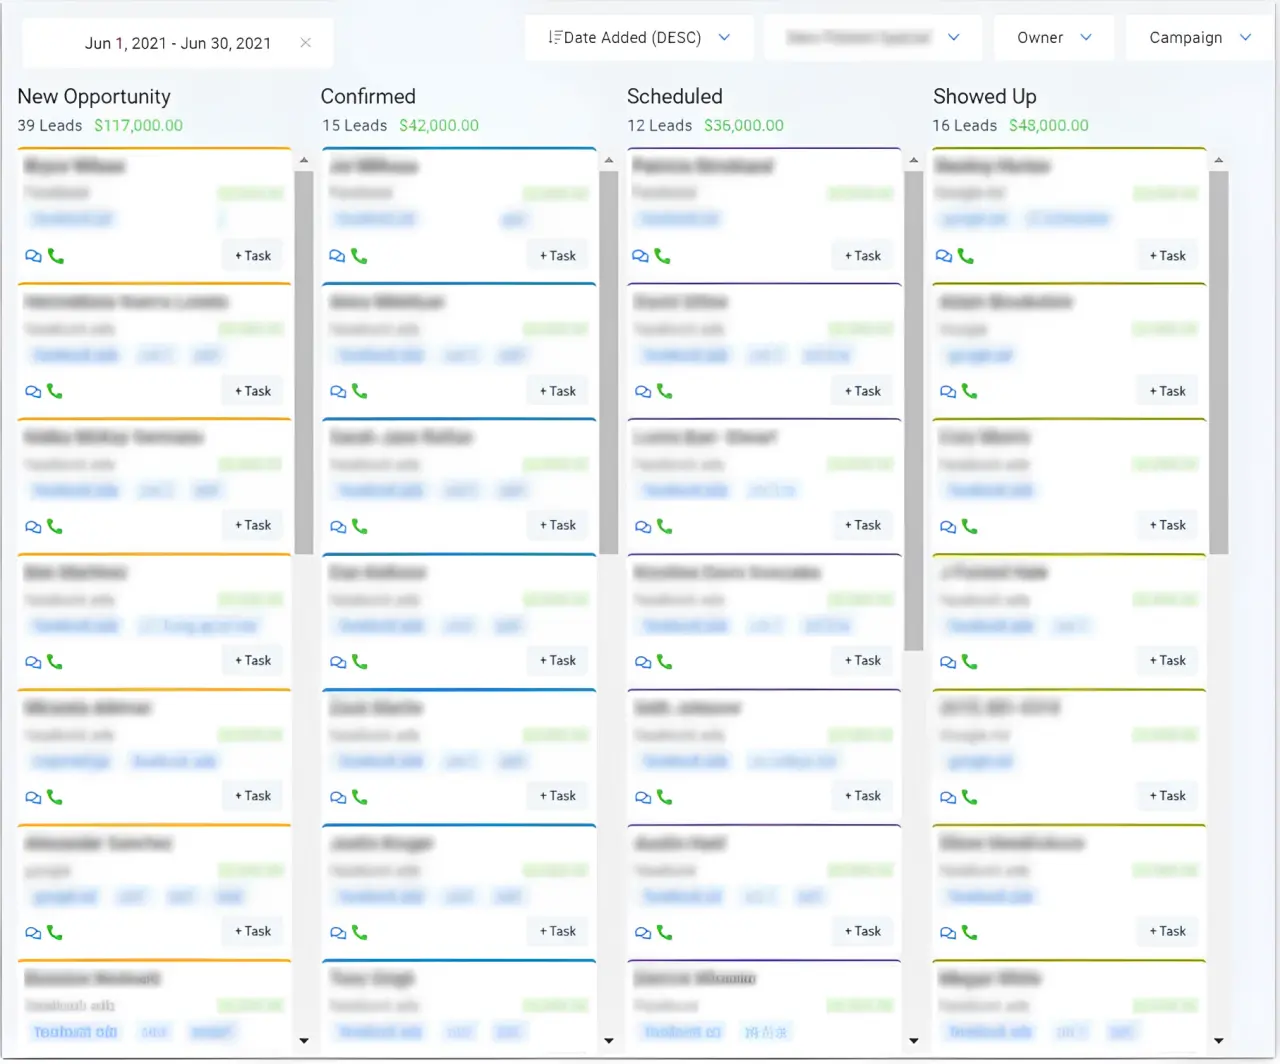1280x1064 pixels.
Task: Open chat icon on second Scheduled card
Action: 642,392
